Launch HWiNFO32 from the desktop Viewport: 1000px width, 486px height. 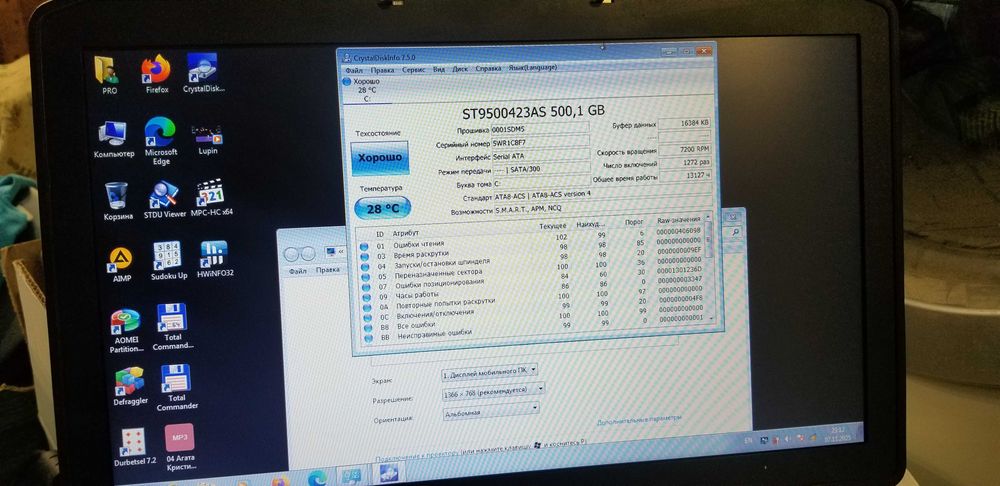point(214,259)
